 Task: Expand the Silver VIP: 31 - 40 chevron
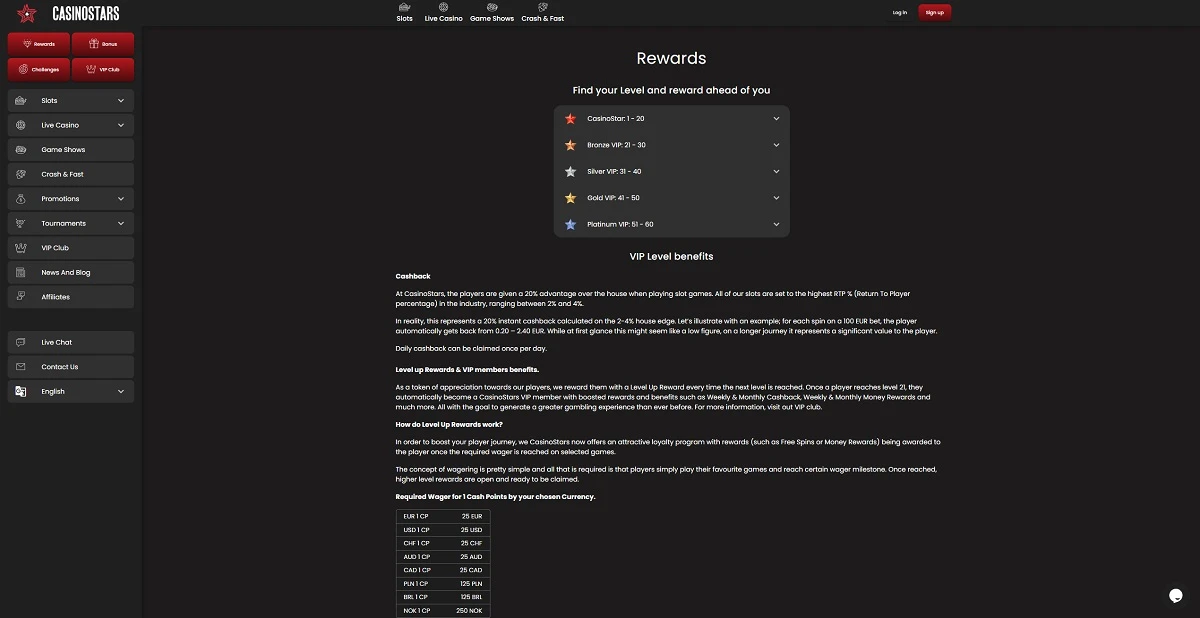tap(776, 171)
